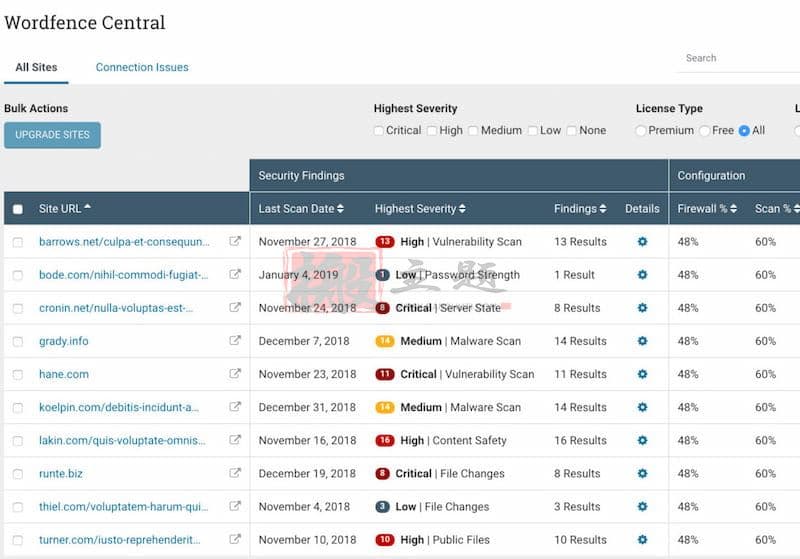Click the dark red 11 severity badge
Screen dimensions: 800x559
click(x=385, y=374)
